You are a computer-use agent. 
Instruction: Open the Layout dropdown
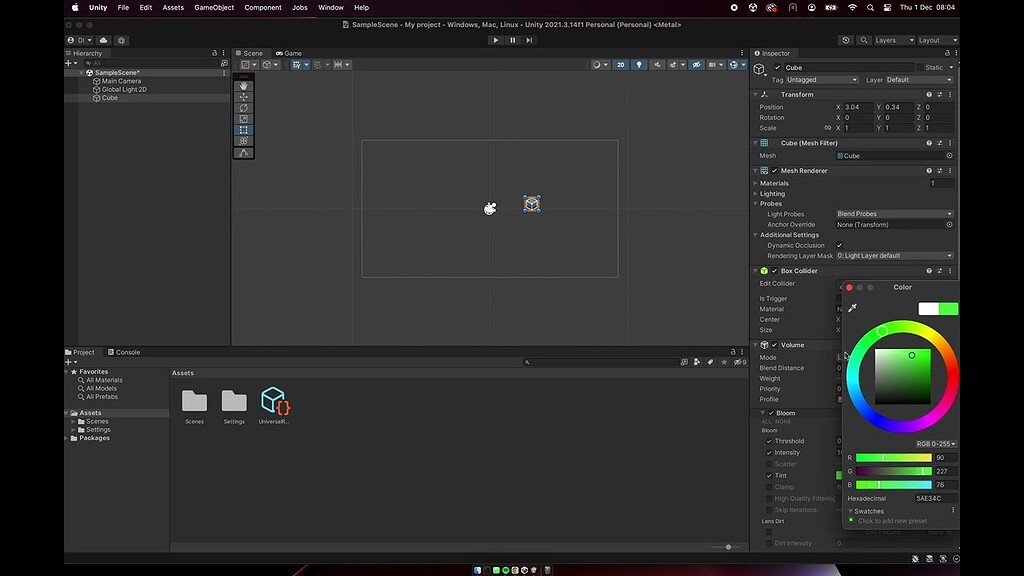tap(938, 40)
